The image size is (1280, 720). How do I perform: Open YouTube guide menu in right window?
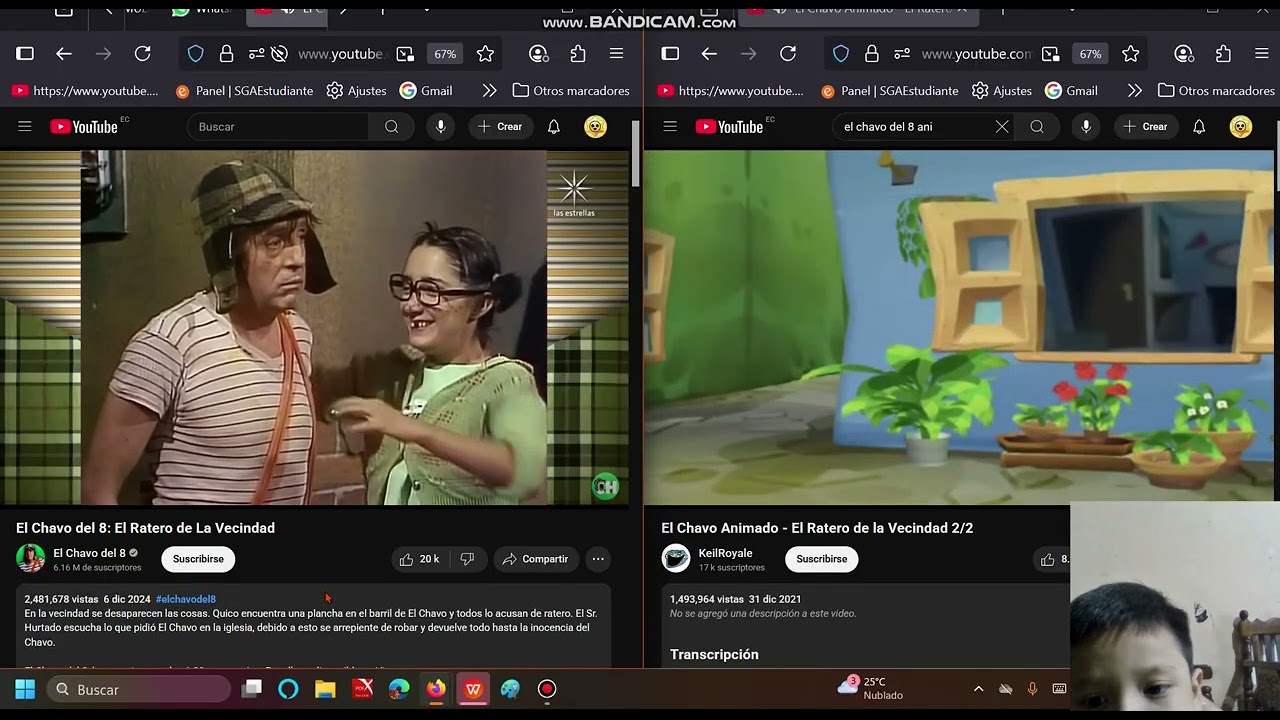click(x=670, y=127)
